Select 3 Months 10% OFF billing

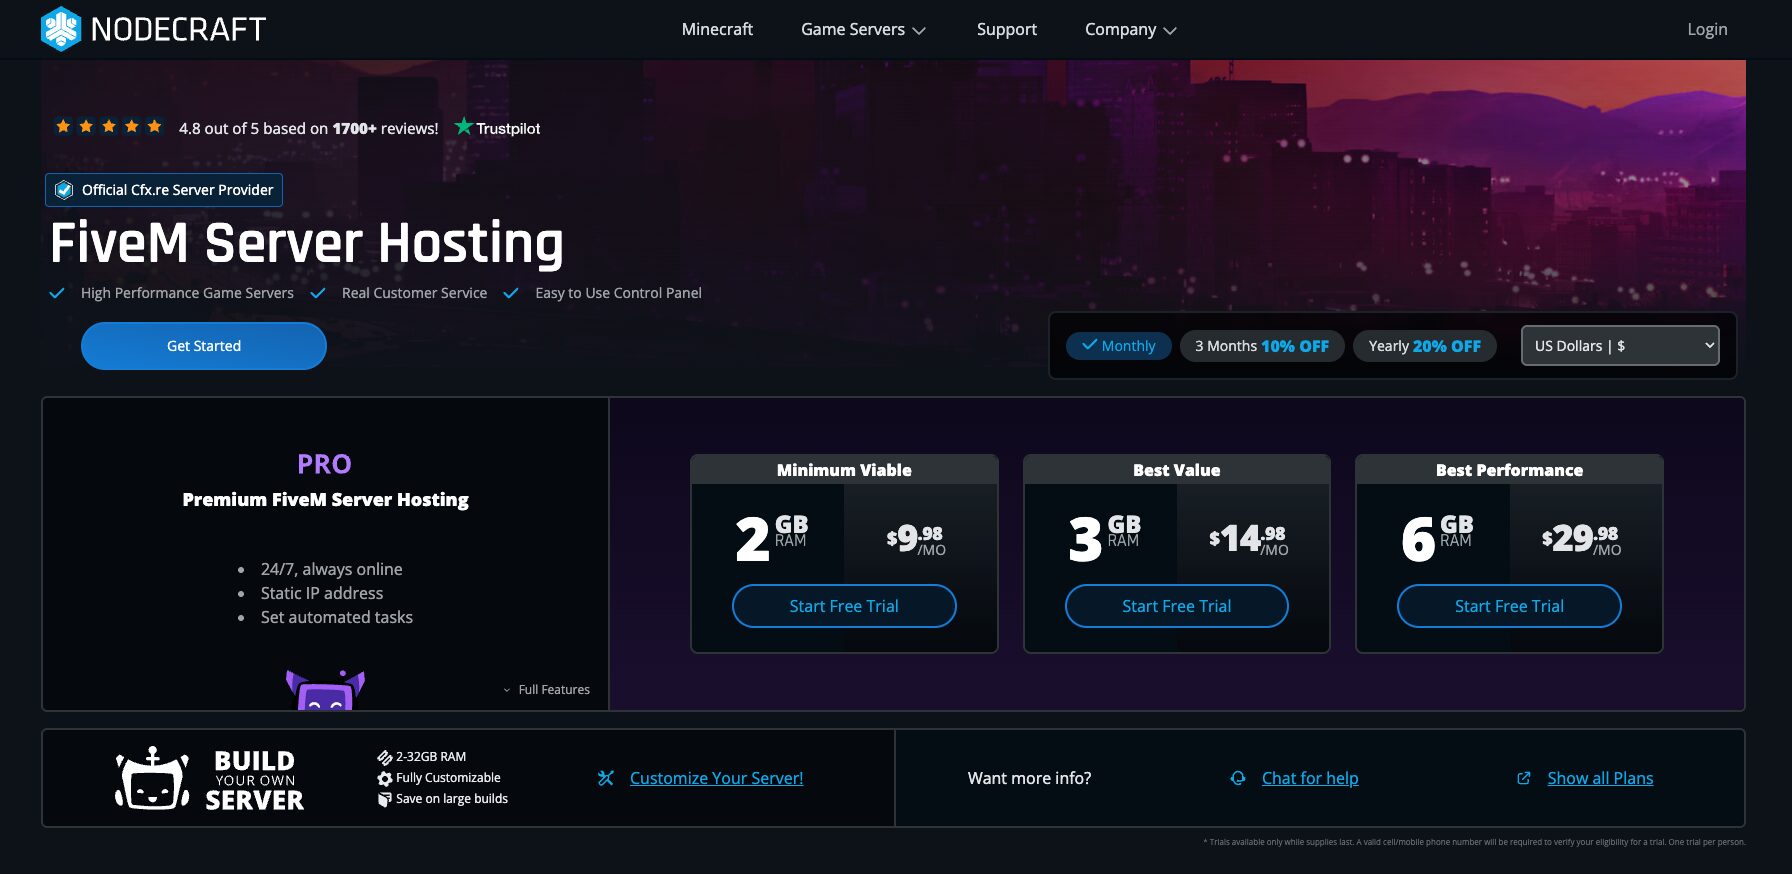(x=1262, y=346)
